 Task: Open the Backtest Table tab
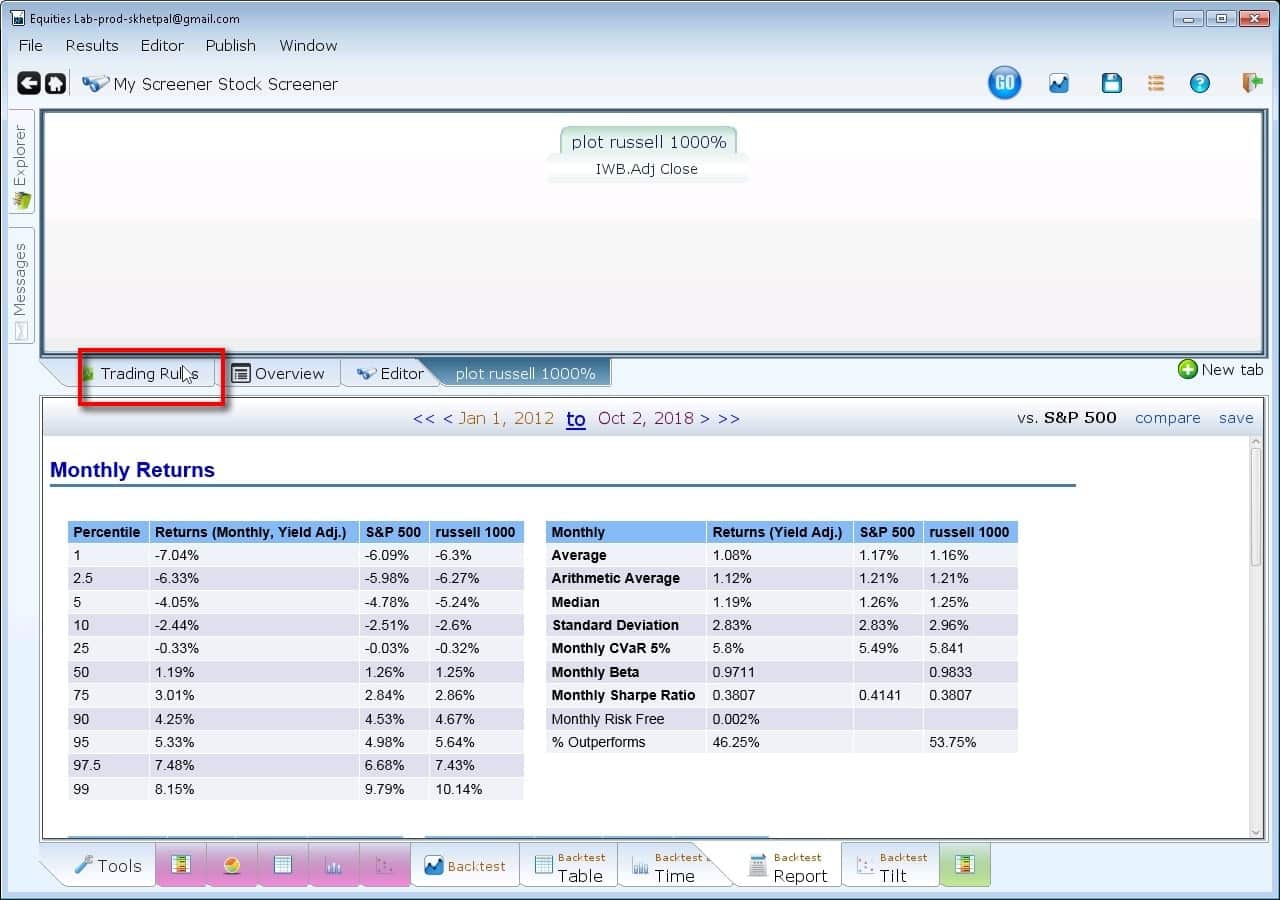569,866
